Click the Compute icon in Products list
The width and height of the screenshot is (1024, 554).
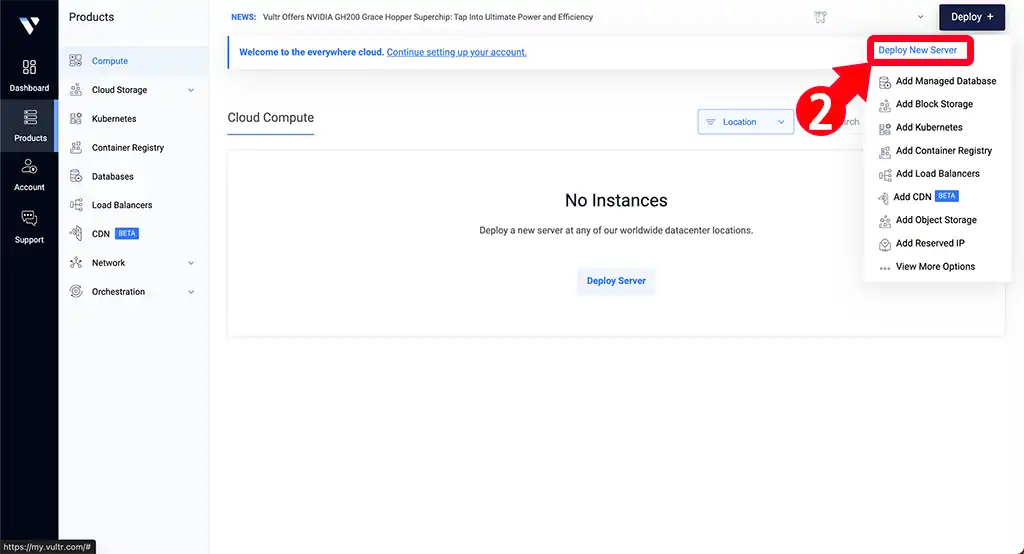pyautogui.click(x=76, y=60)
